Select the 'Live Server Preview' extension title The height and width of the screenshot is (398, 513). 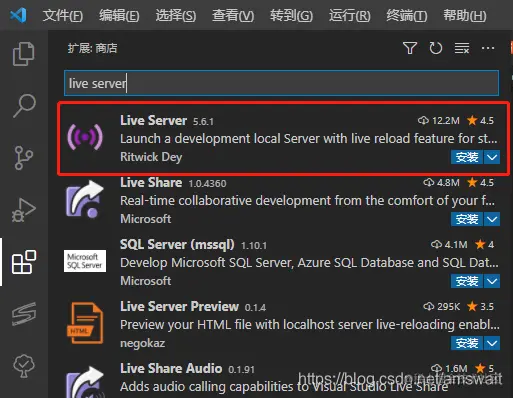pyautogui.click(x=179, y=306)
